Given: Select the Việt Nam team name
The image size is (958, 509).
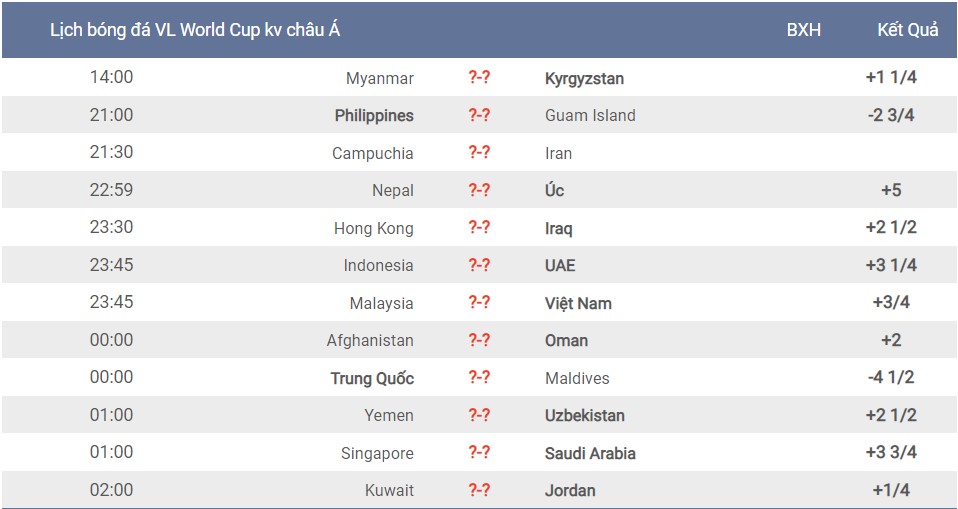Looking at the screenshot, I should 578,303.
